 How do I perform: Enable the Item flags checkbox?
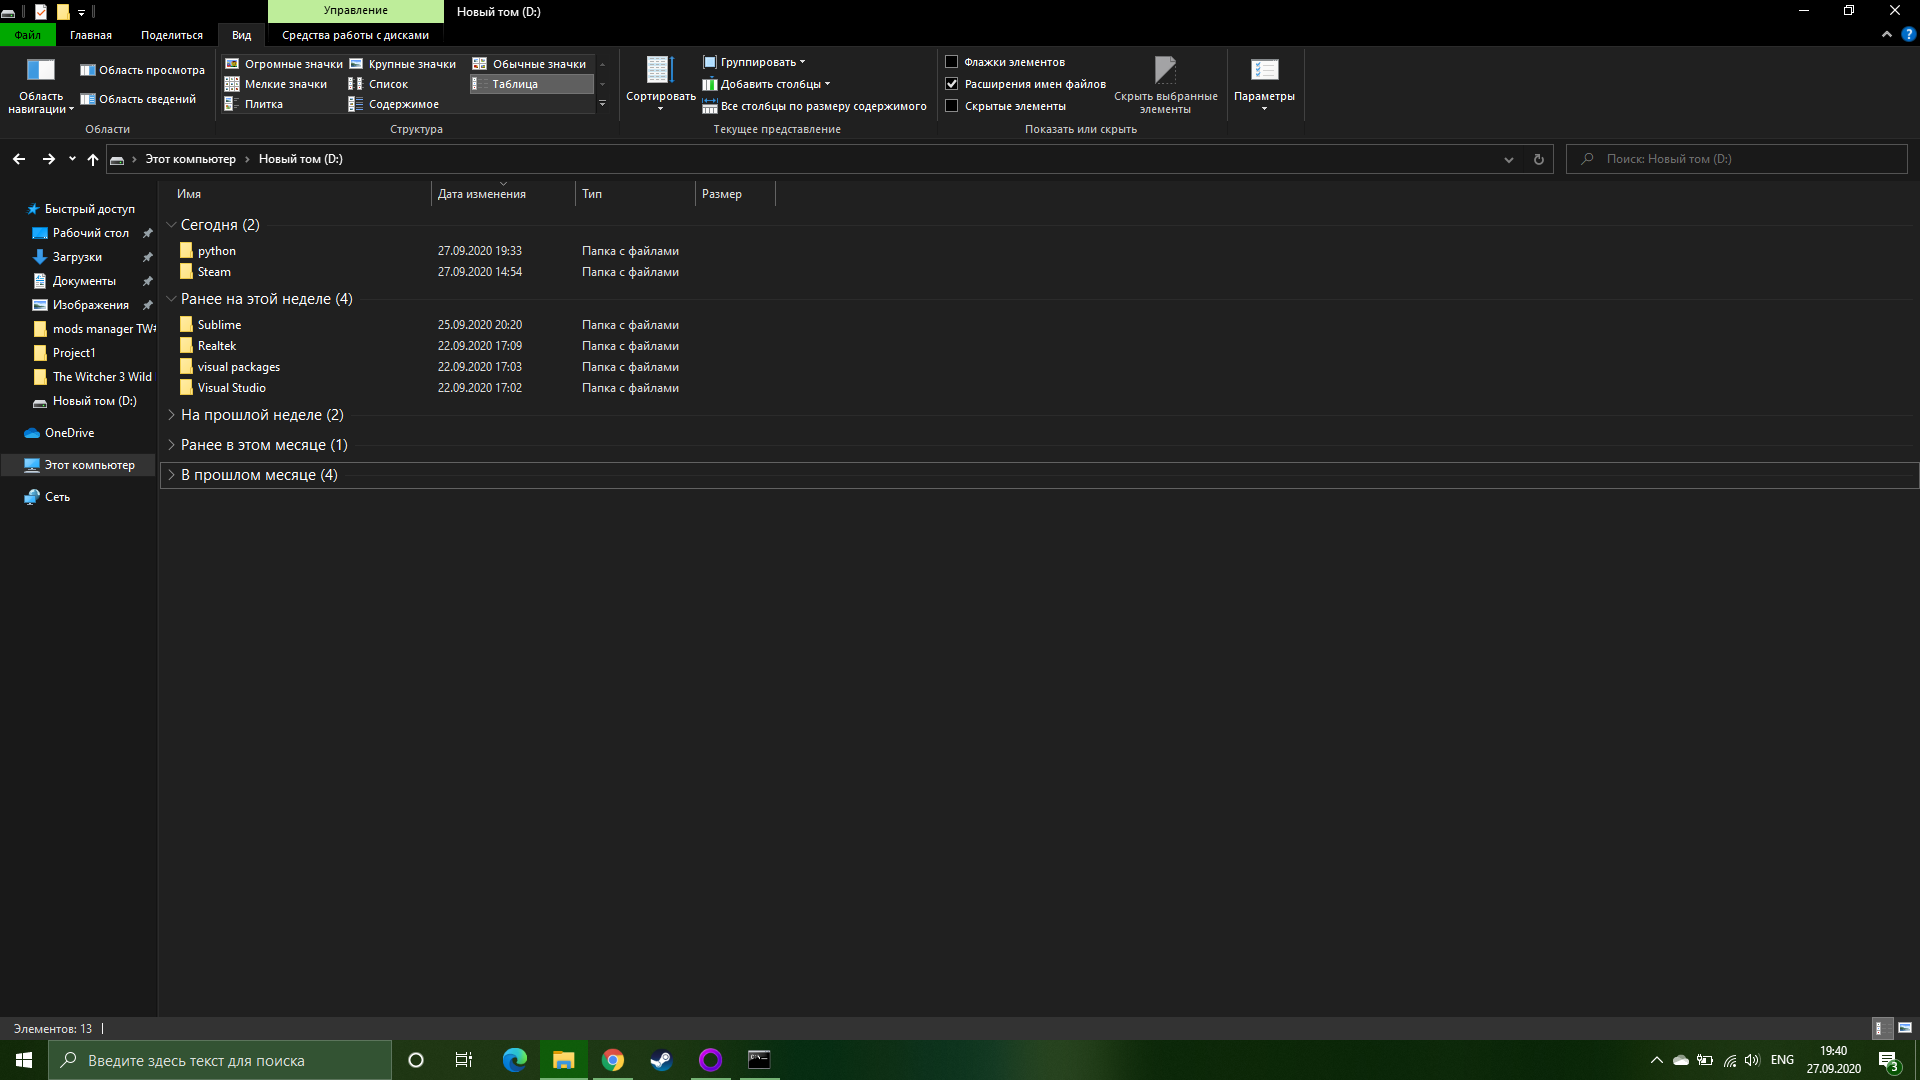tap(951, 62)
